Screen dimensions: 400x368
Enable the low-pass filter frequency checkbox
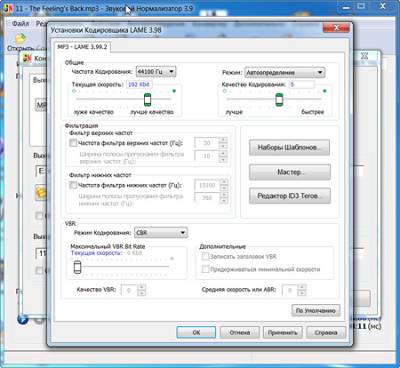tap(73, 185)
